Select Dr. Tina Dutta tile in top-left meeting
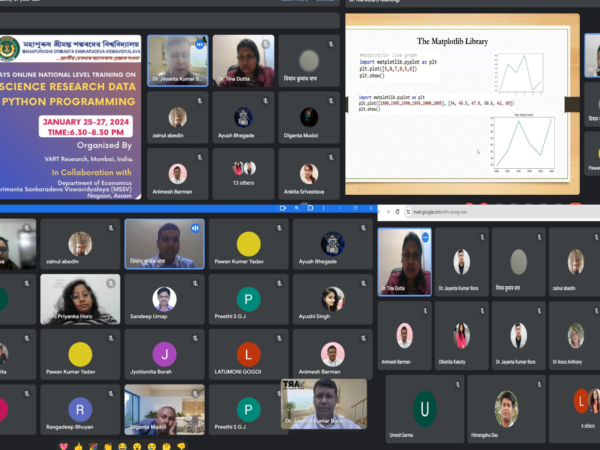 pyautogui.click(x=243, y=61)
